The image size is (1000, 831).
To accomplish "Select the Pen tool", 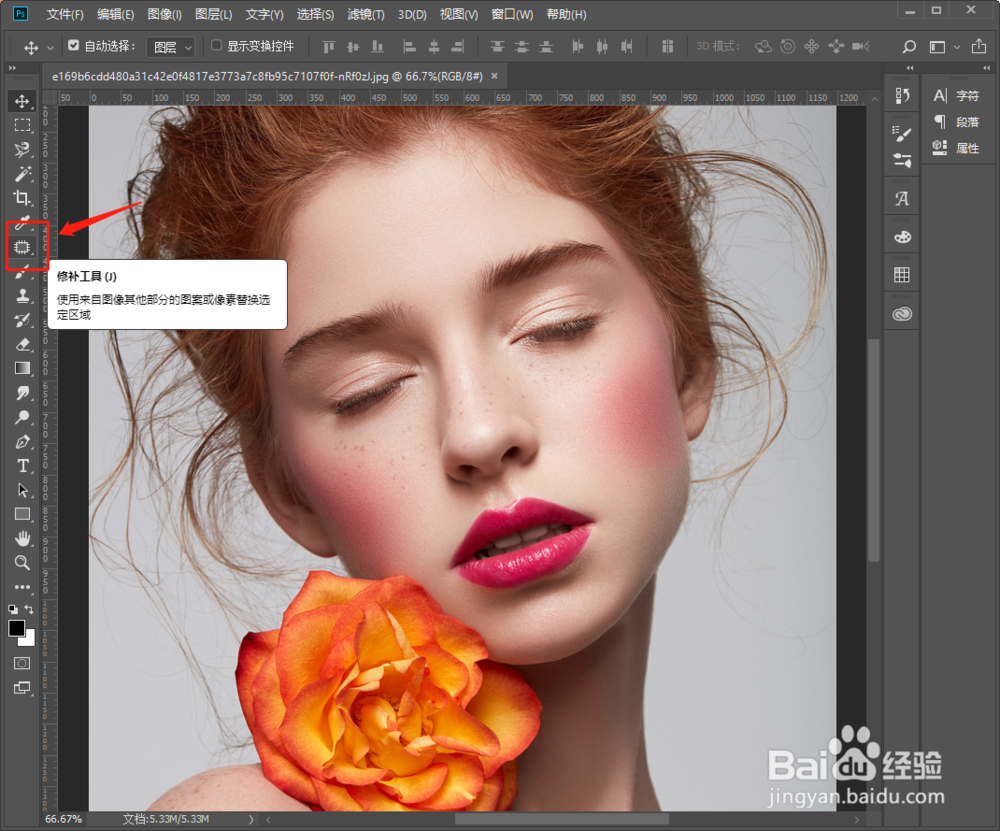I will [x=22, y=442].
